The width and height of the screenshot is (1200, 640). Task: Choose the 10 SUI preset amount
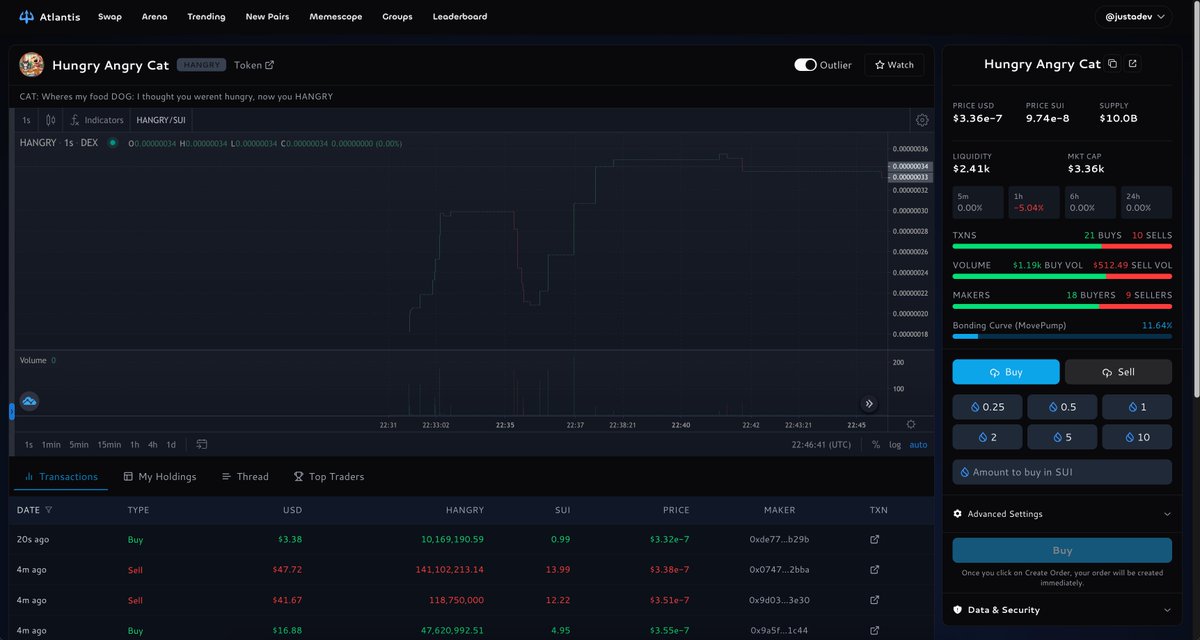click(x=1137, y=437)
